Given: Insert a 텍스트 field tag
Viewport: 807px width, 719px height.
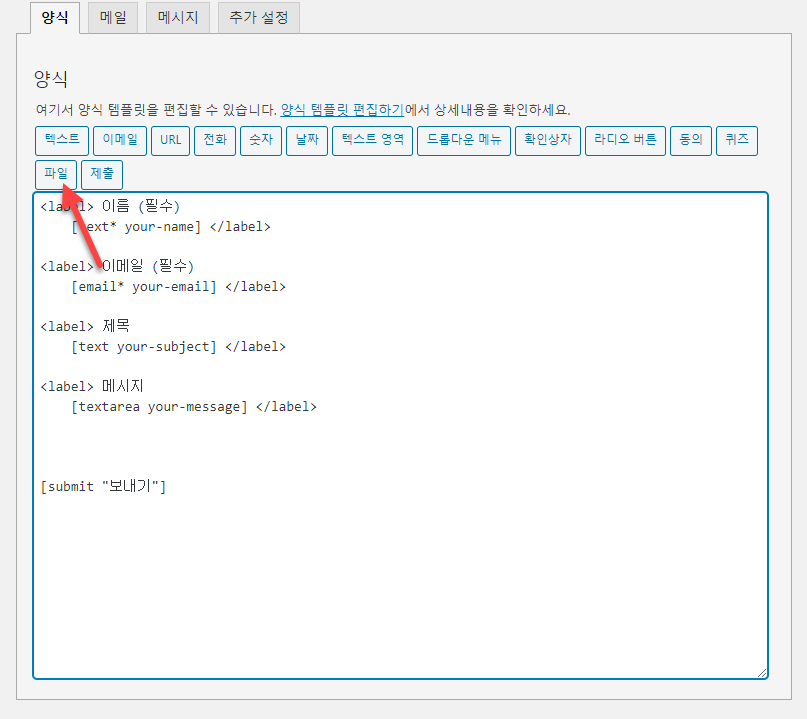Looking at the screenshot, I should (62, 141).
